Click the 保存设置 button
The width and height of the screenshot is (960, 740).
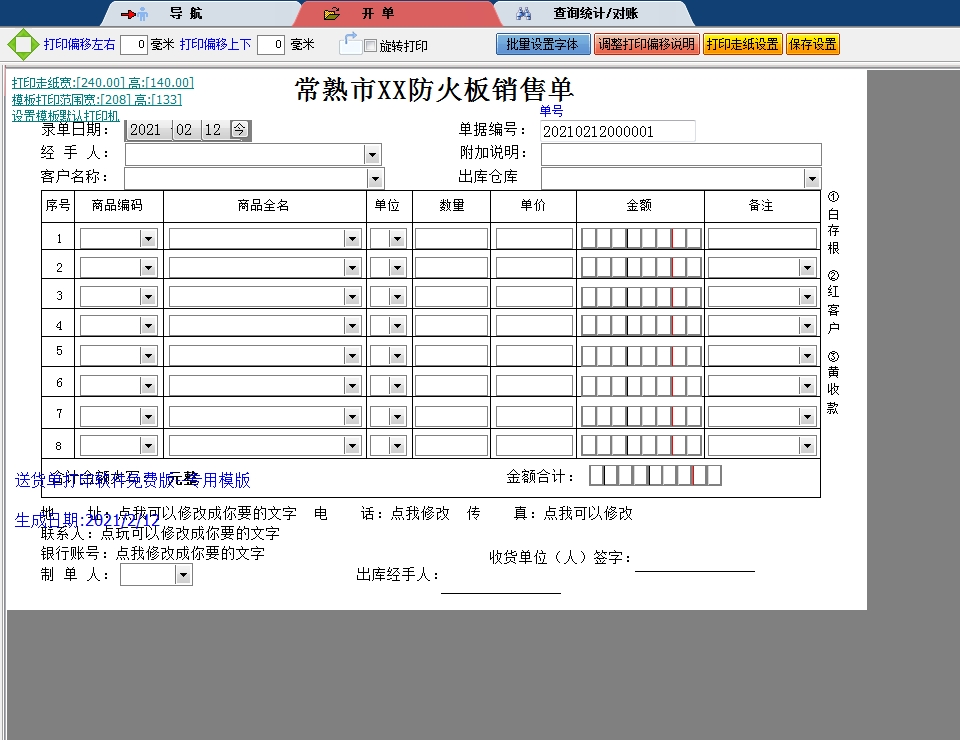812,44
